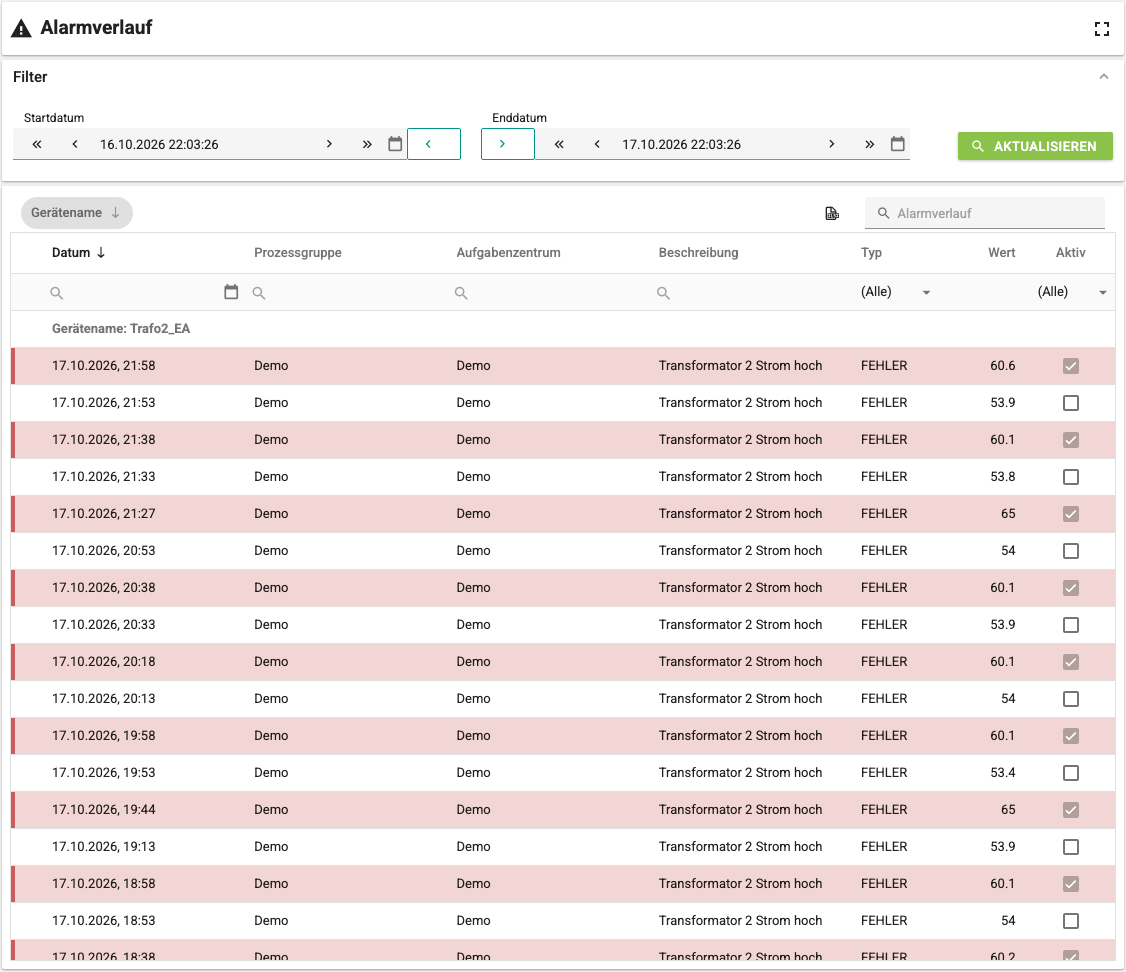The width and height of the screenshot is (1126, 972).
Task: Open the Aktiv filter (Alle) dropdown
Action: click(1072, 292)
